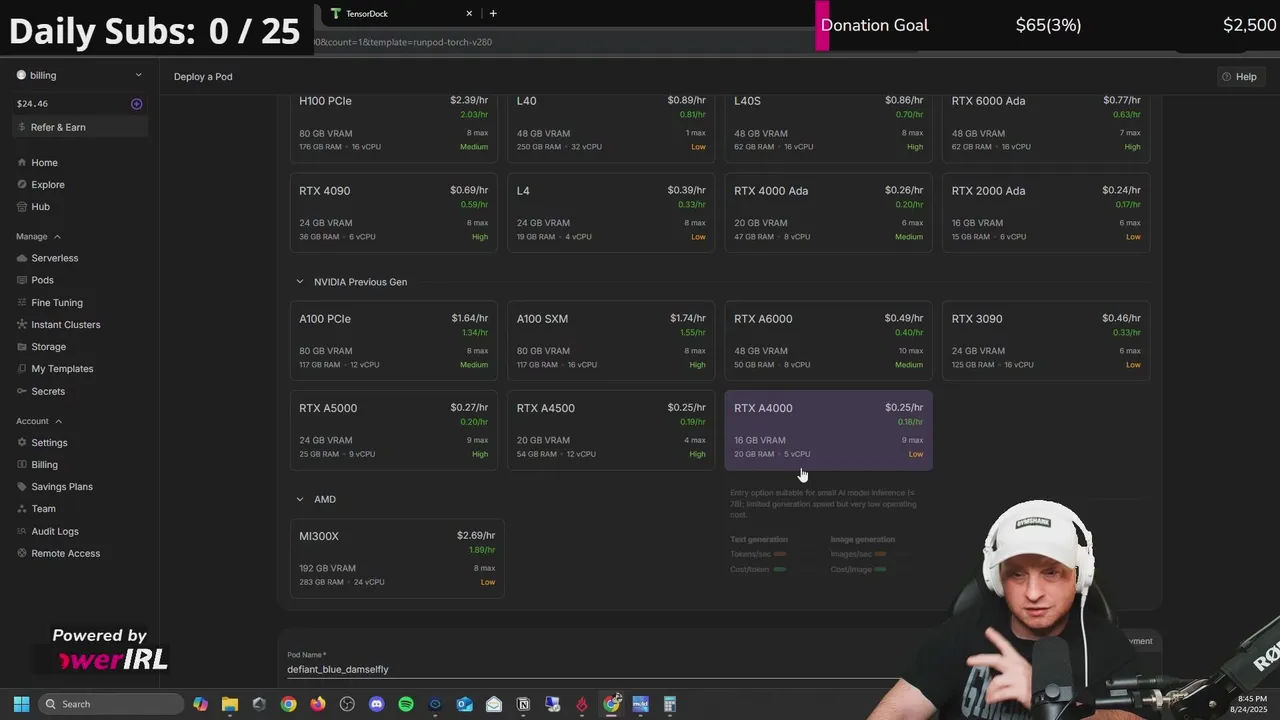Screen dimensions: 1280x720
Task: Add credits with the purple plus icon
Action: (x=137, y=104)
